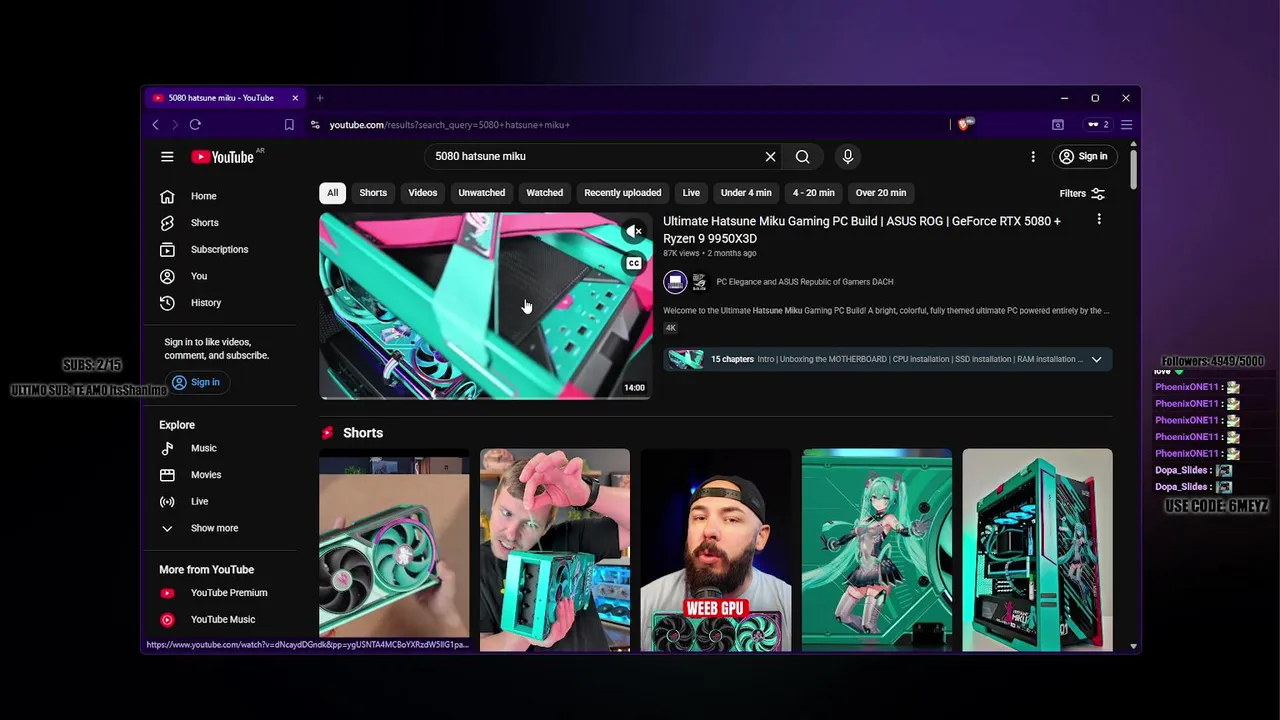
Task: Open the Filters panel
Action: [x=1082, y=194]
